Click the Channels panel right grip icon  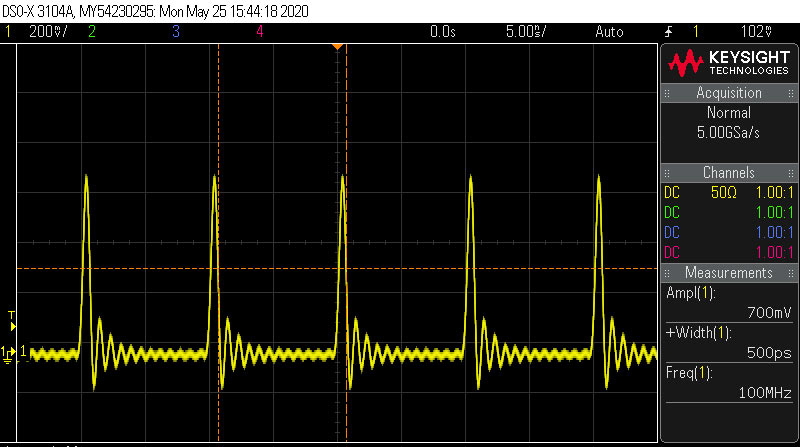791,173
